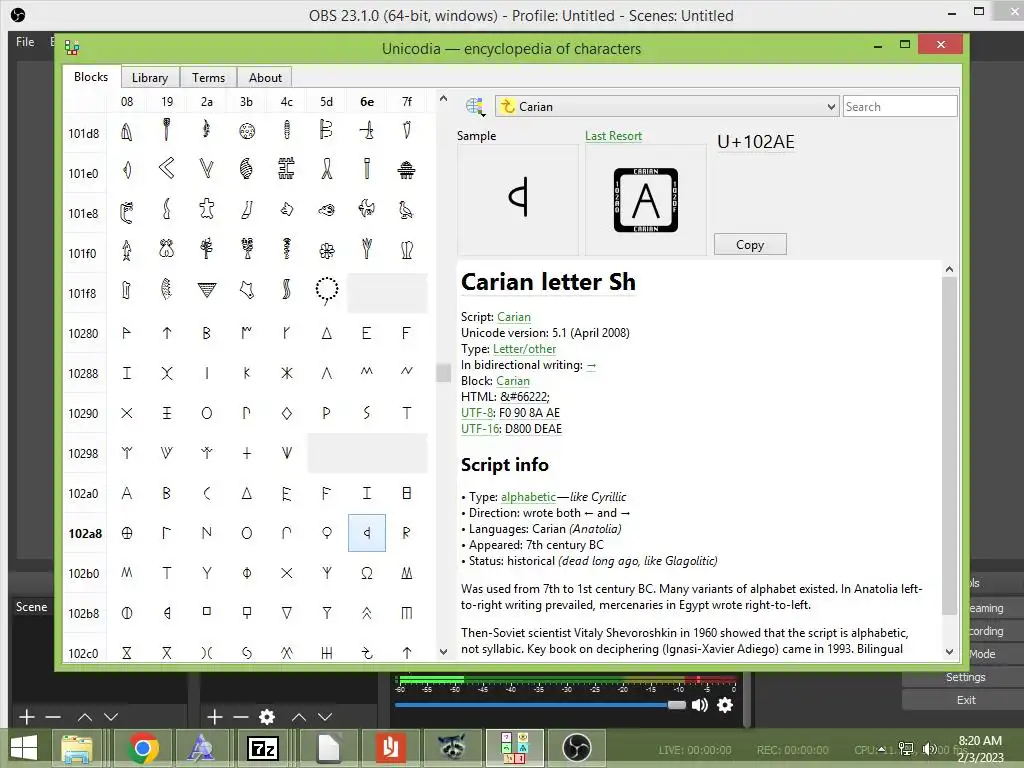Click the system tray volume icon
The width and height of the screenshot is (1024, 768).
point(929,748)
